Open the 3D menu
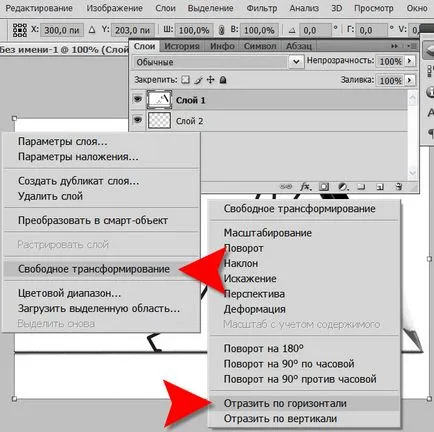The width and height of the screenshot is (434, 432). tap(337, 8)
